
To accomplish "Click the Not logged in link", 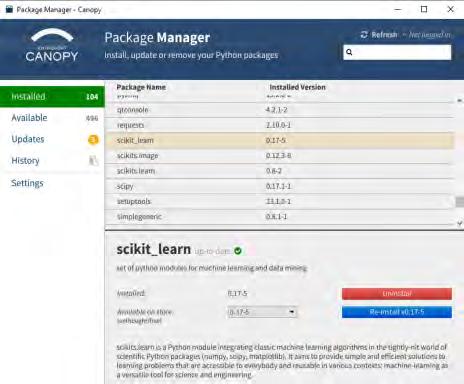I will [x=429, y=35].
